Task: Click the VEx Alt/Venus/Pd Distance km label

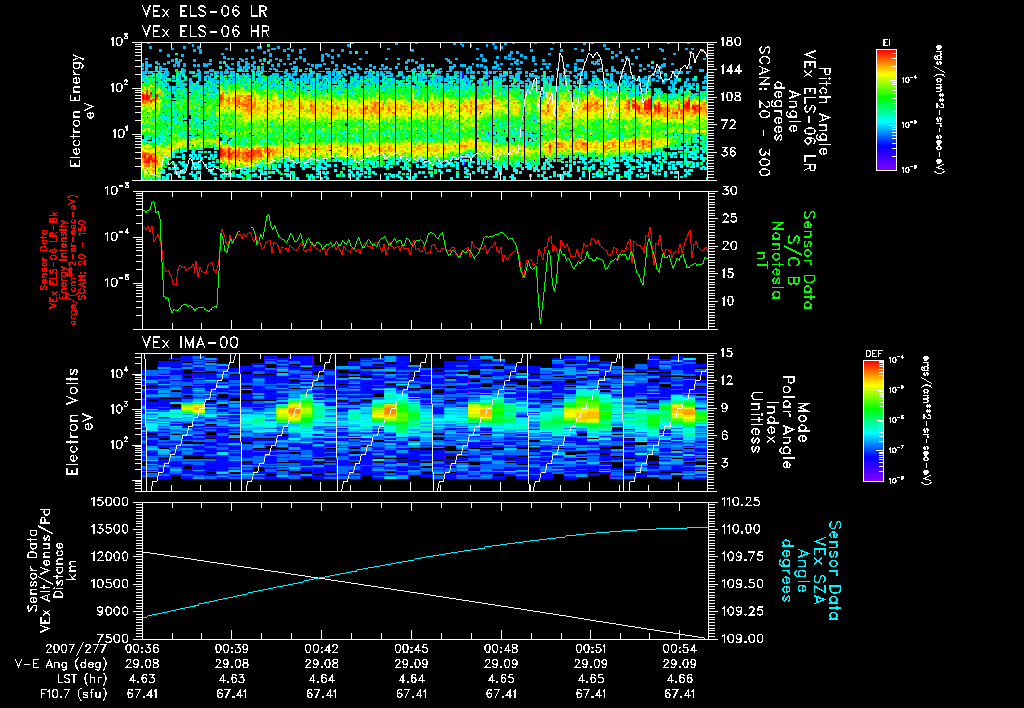Action: (x=52, y=570)
